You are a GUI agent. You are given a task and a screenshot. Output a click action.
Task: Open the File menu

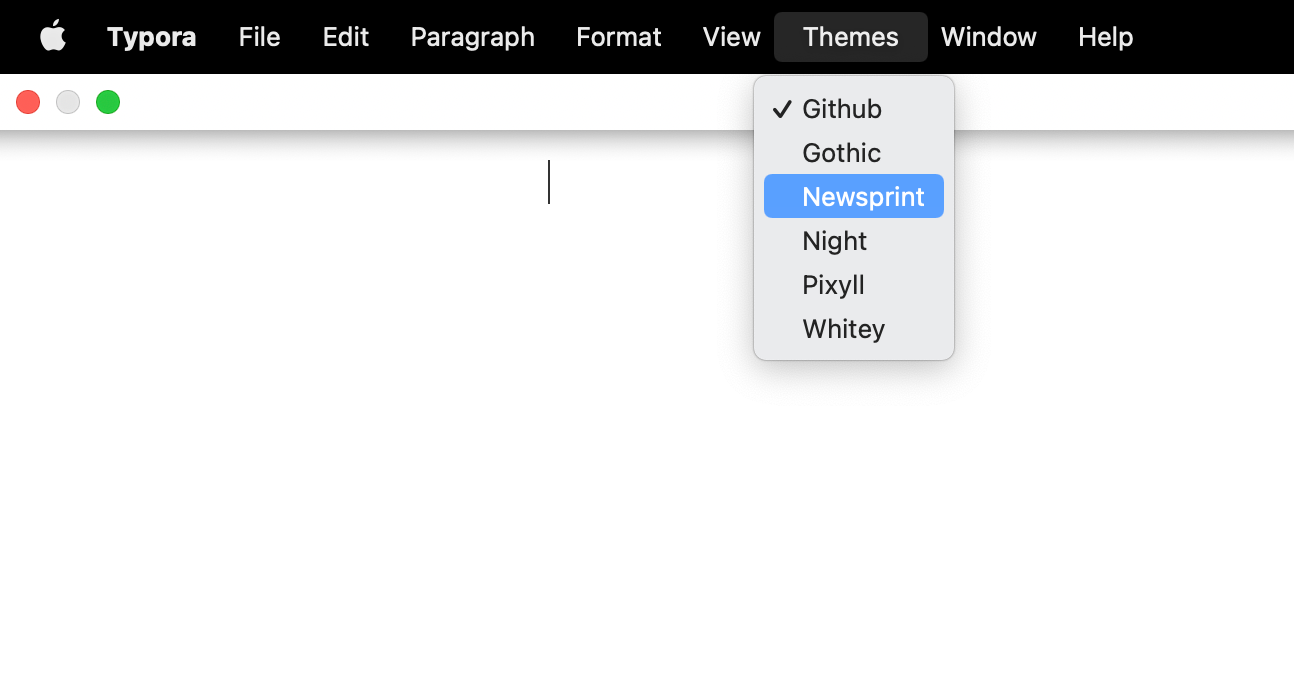point(259,37)
